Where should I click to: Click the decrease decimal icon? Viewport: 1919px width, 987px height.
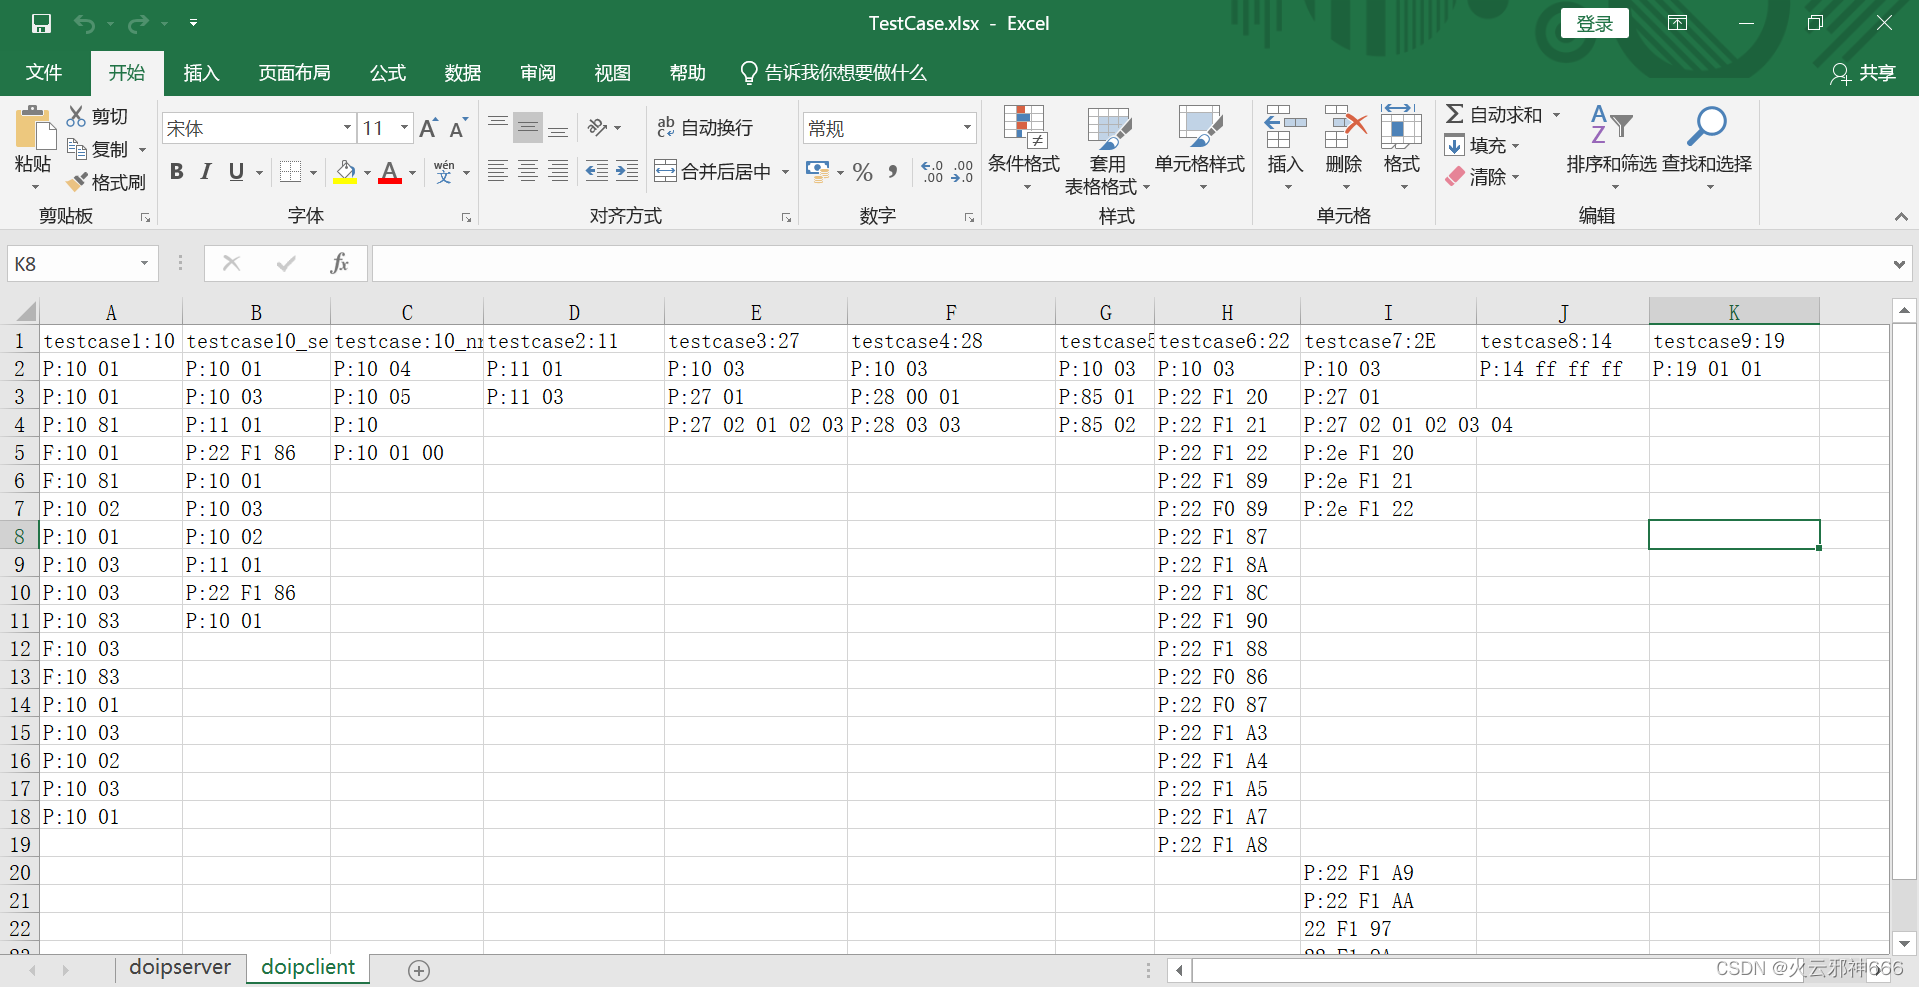(x=962, y=172)
